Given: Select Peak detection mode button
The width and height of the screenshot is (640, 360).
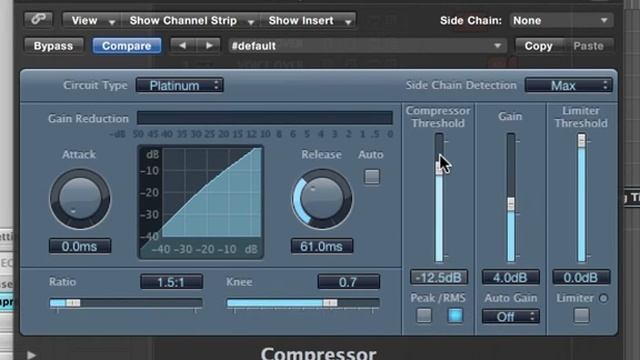Looking at the screenshot, I should [424, 316].
